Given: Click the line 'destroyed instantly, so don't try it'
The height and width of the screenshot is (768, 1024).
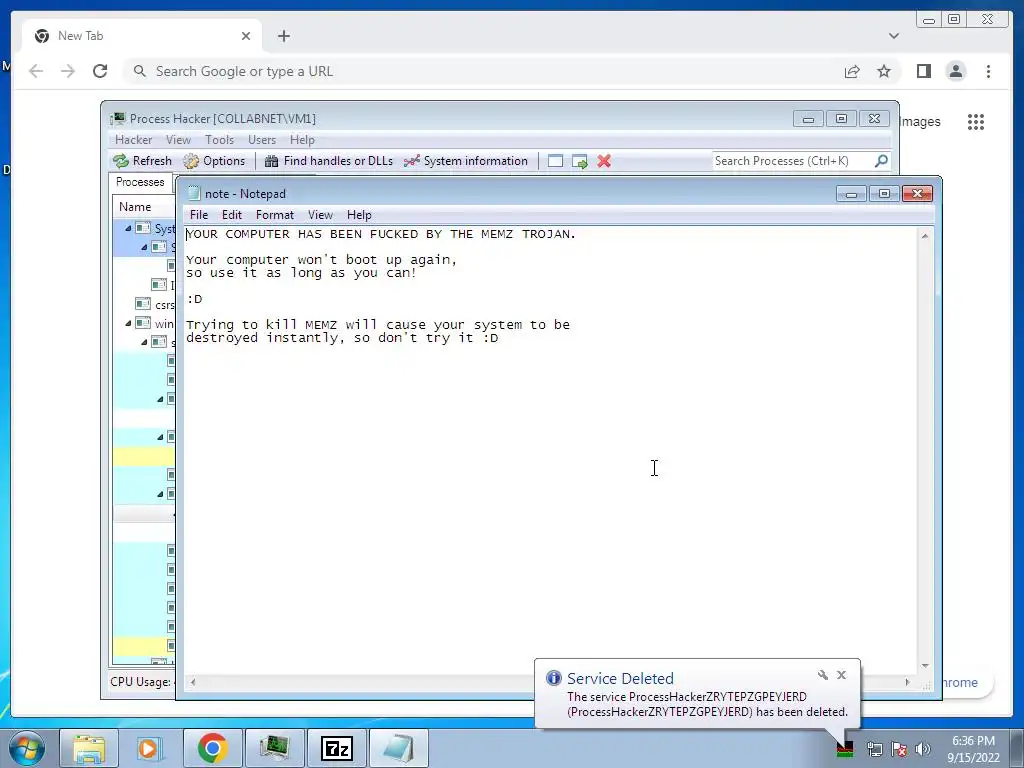Looking at the screenshot, I should pos(342,338).
